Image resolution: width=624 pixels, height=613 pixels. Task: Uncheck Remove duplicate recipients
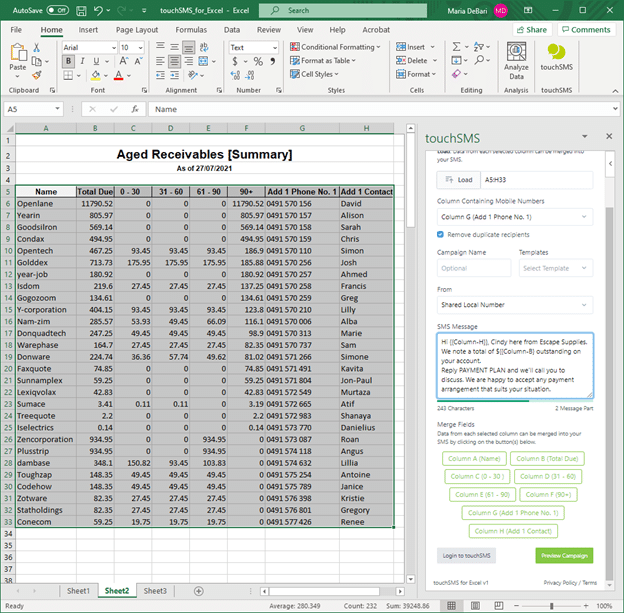(x=441, y=234)
